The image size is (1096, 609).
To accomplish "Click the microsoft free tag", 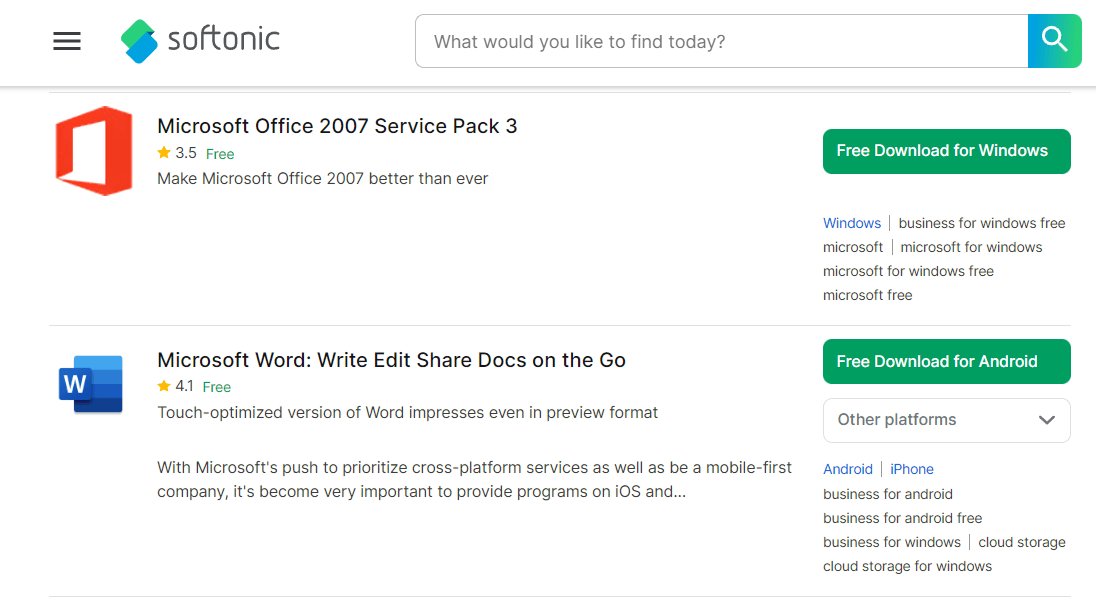I will pos(867,294).
